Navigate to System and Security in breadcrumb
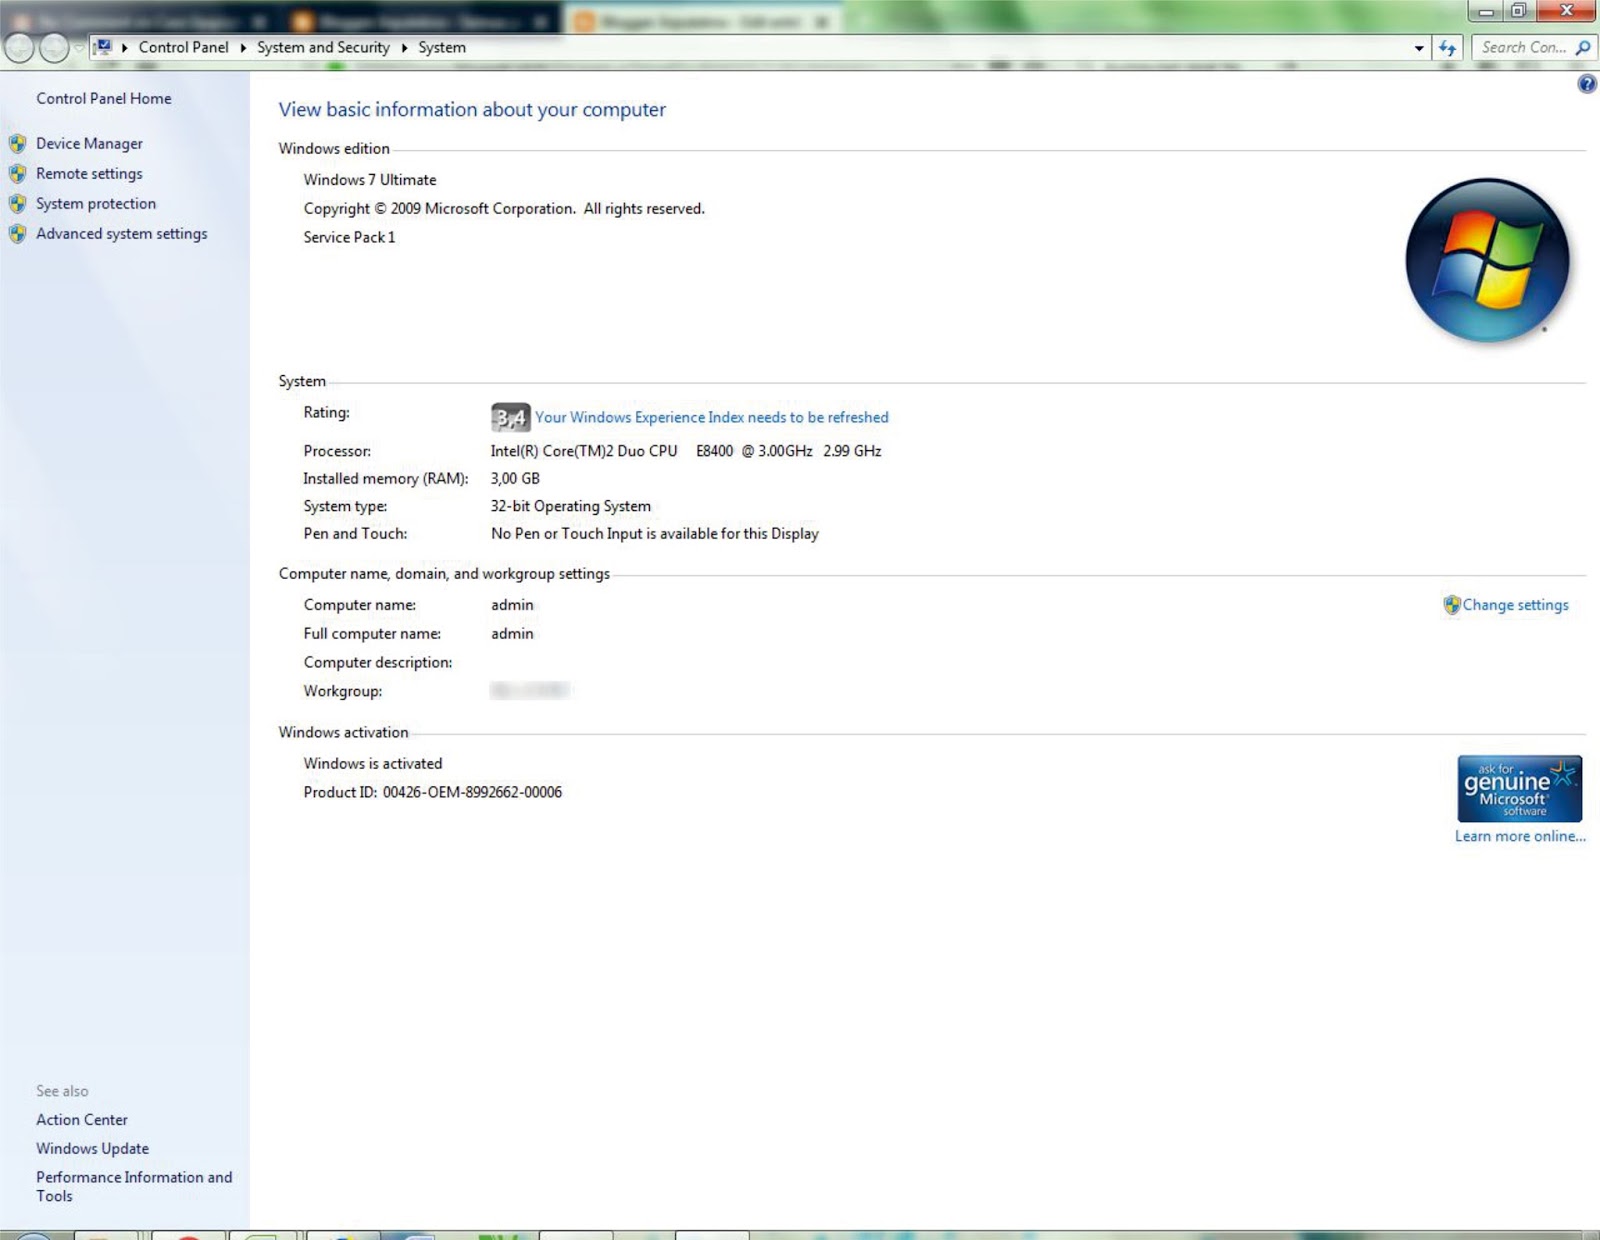Viewport: 1600px width, 1240px height. (x=323, y=47)
